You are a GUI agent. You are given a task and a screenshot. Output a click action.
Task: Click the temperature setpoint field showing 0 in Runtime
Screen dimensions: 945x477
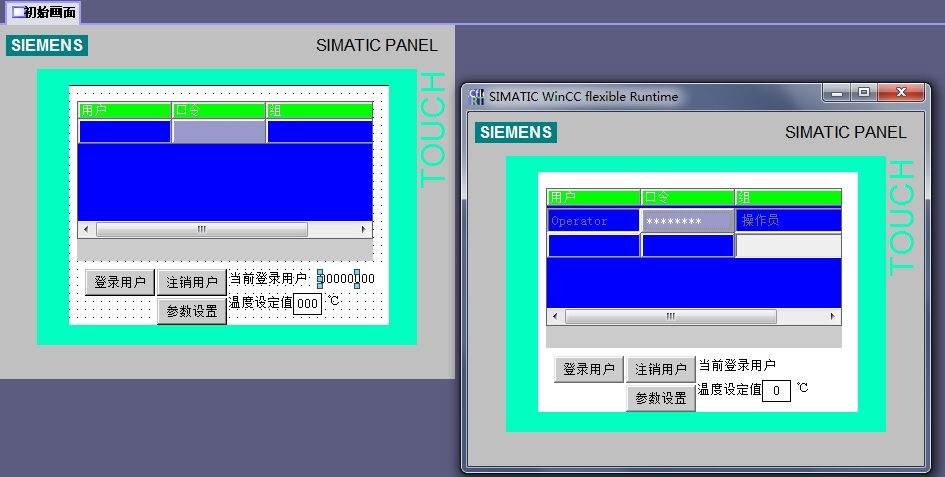pos(776,391)
